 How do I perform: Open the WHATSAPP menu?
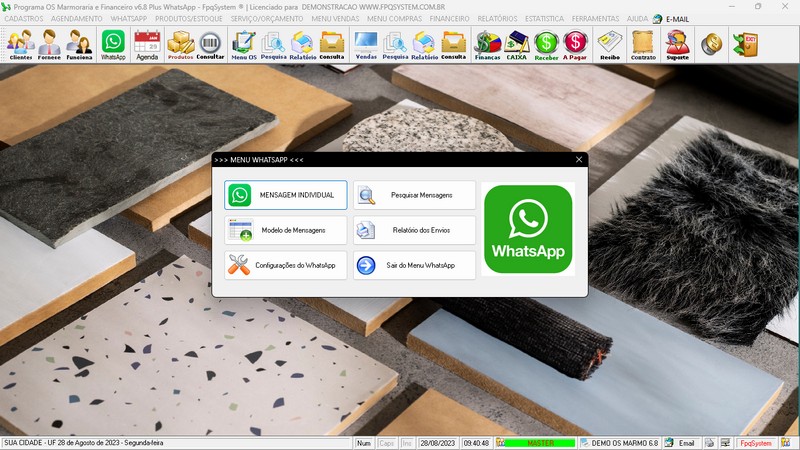129,19
